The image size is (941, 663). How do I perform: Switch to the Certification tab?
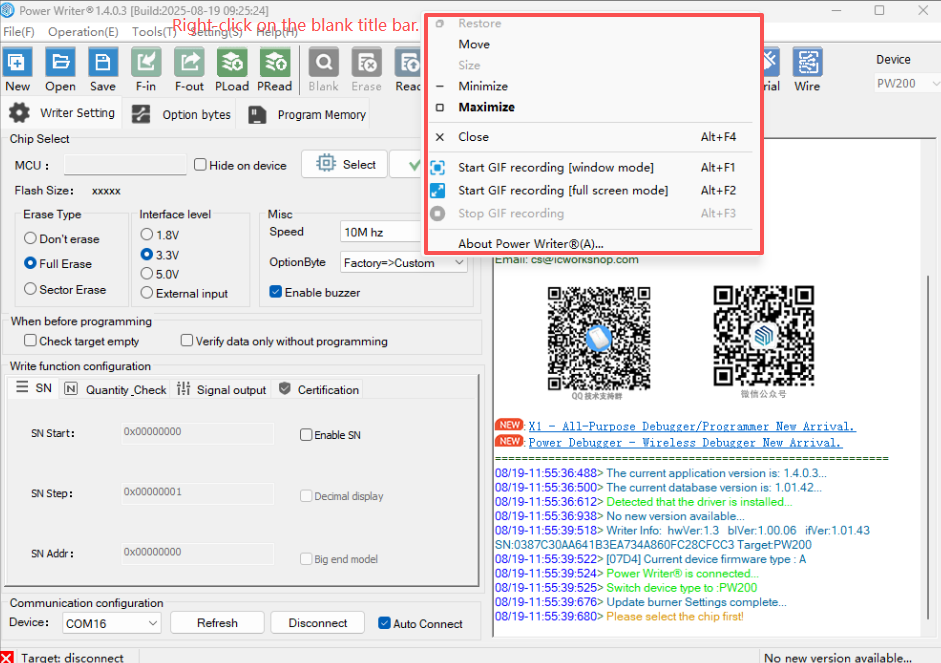(319, 389)
